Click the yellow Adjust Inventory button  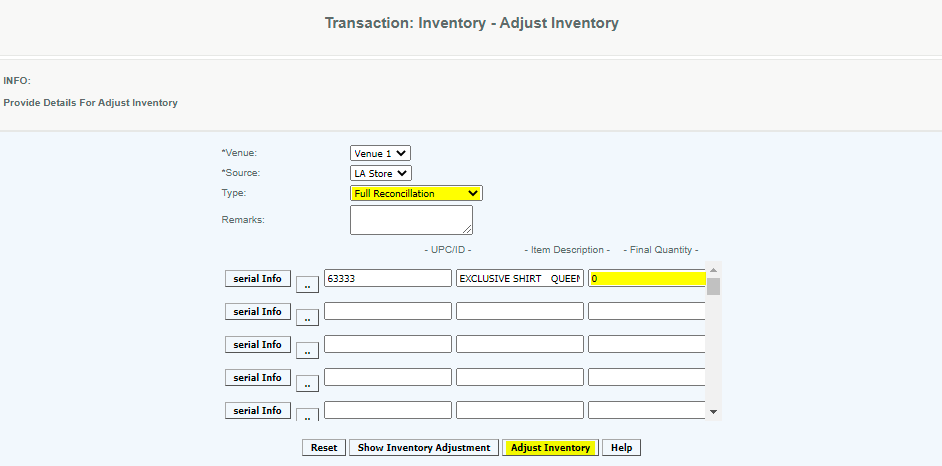[x=550, y=448]
